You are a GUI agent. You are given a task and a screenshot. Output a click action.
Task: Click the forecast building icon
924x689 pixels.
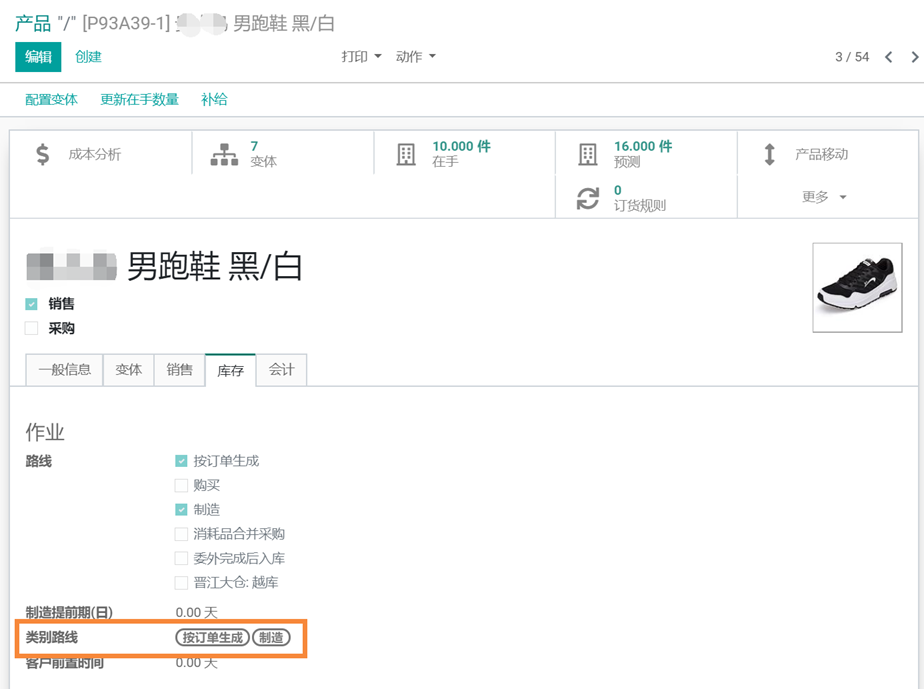588,154
